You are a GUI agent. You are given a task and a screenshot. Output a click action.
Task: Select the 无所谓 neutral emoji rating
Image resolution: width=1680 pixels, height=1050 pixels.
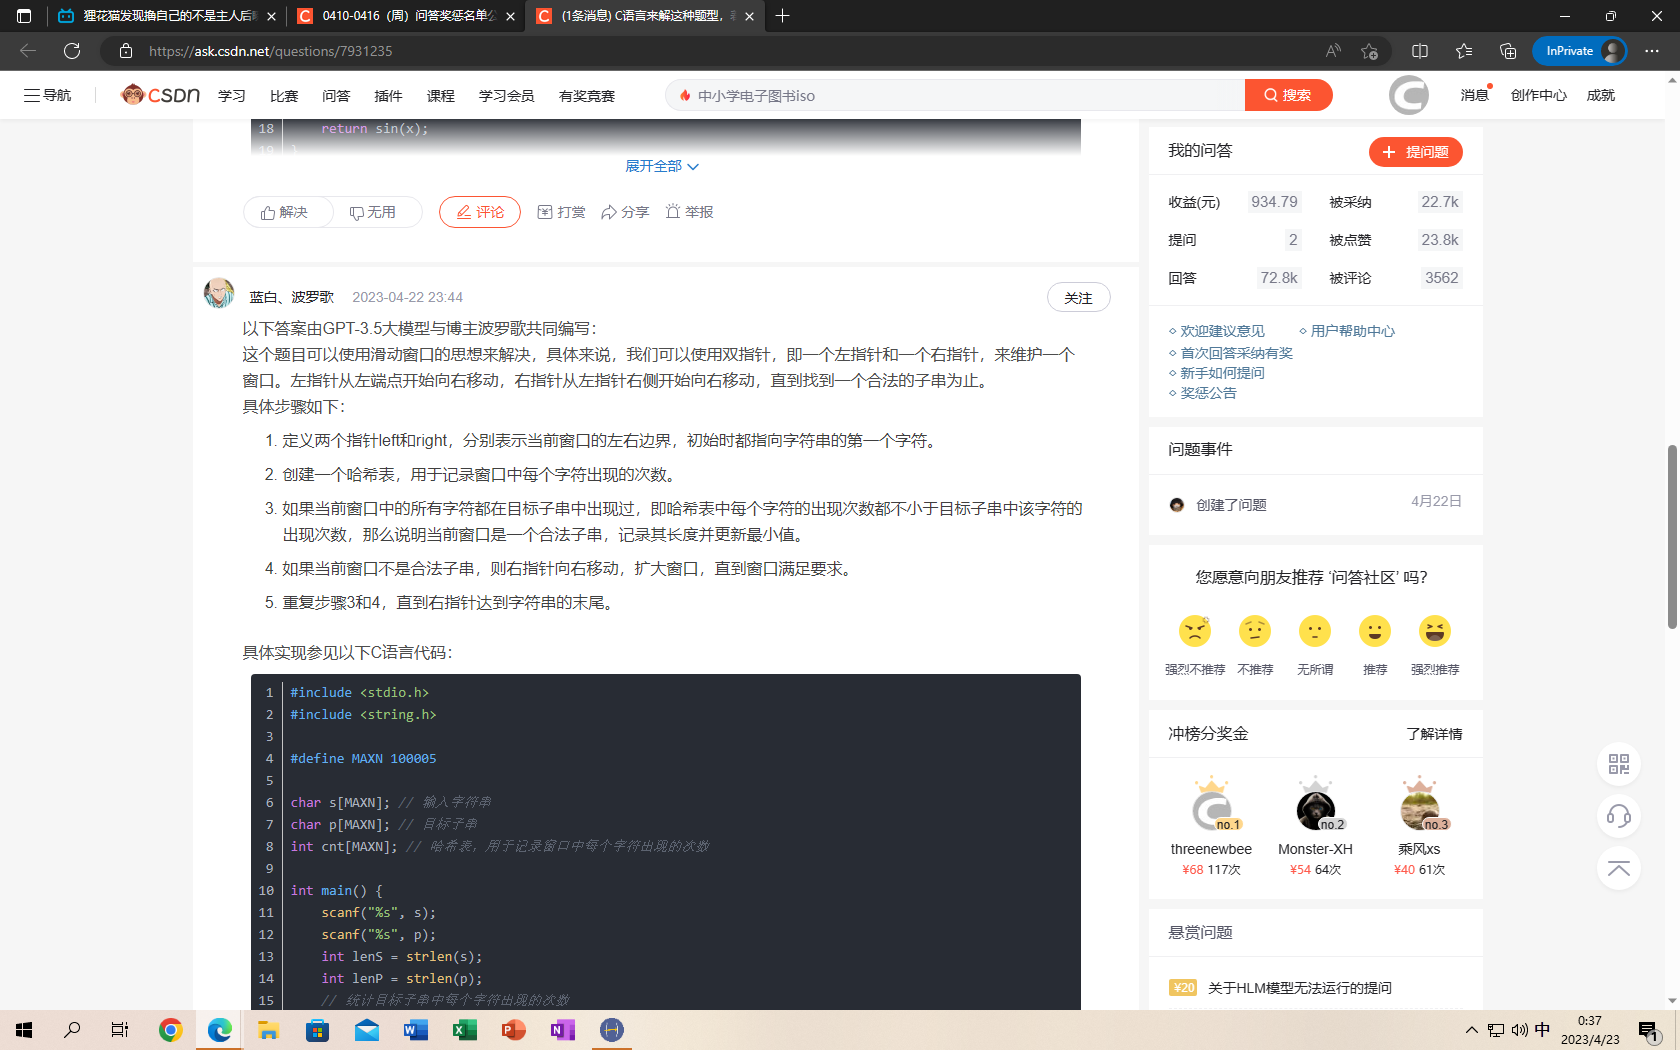pyautogui.click(x=1315, y=632)
